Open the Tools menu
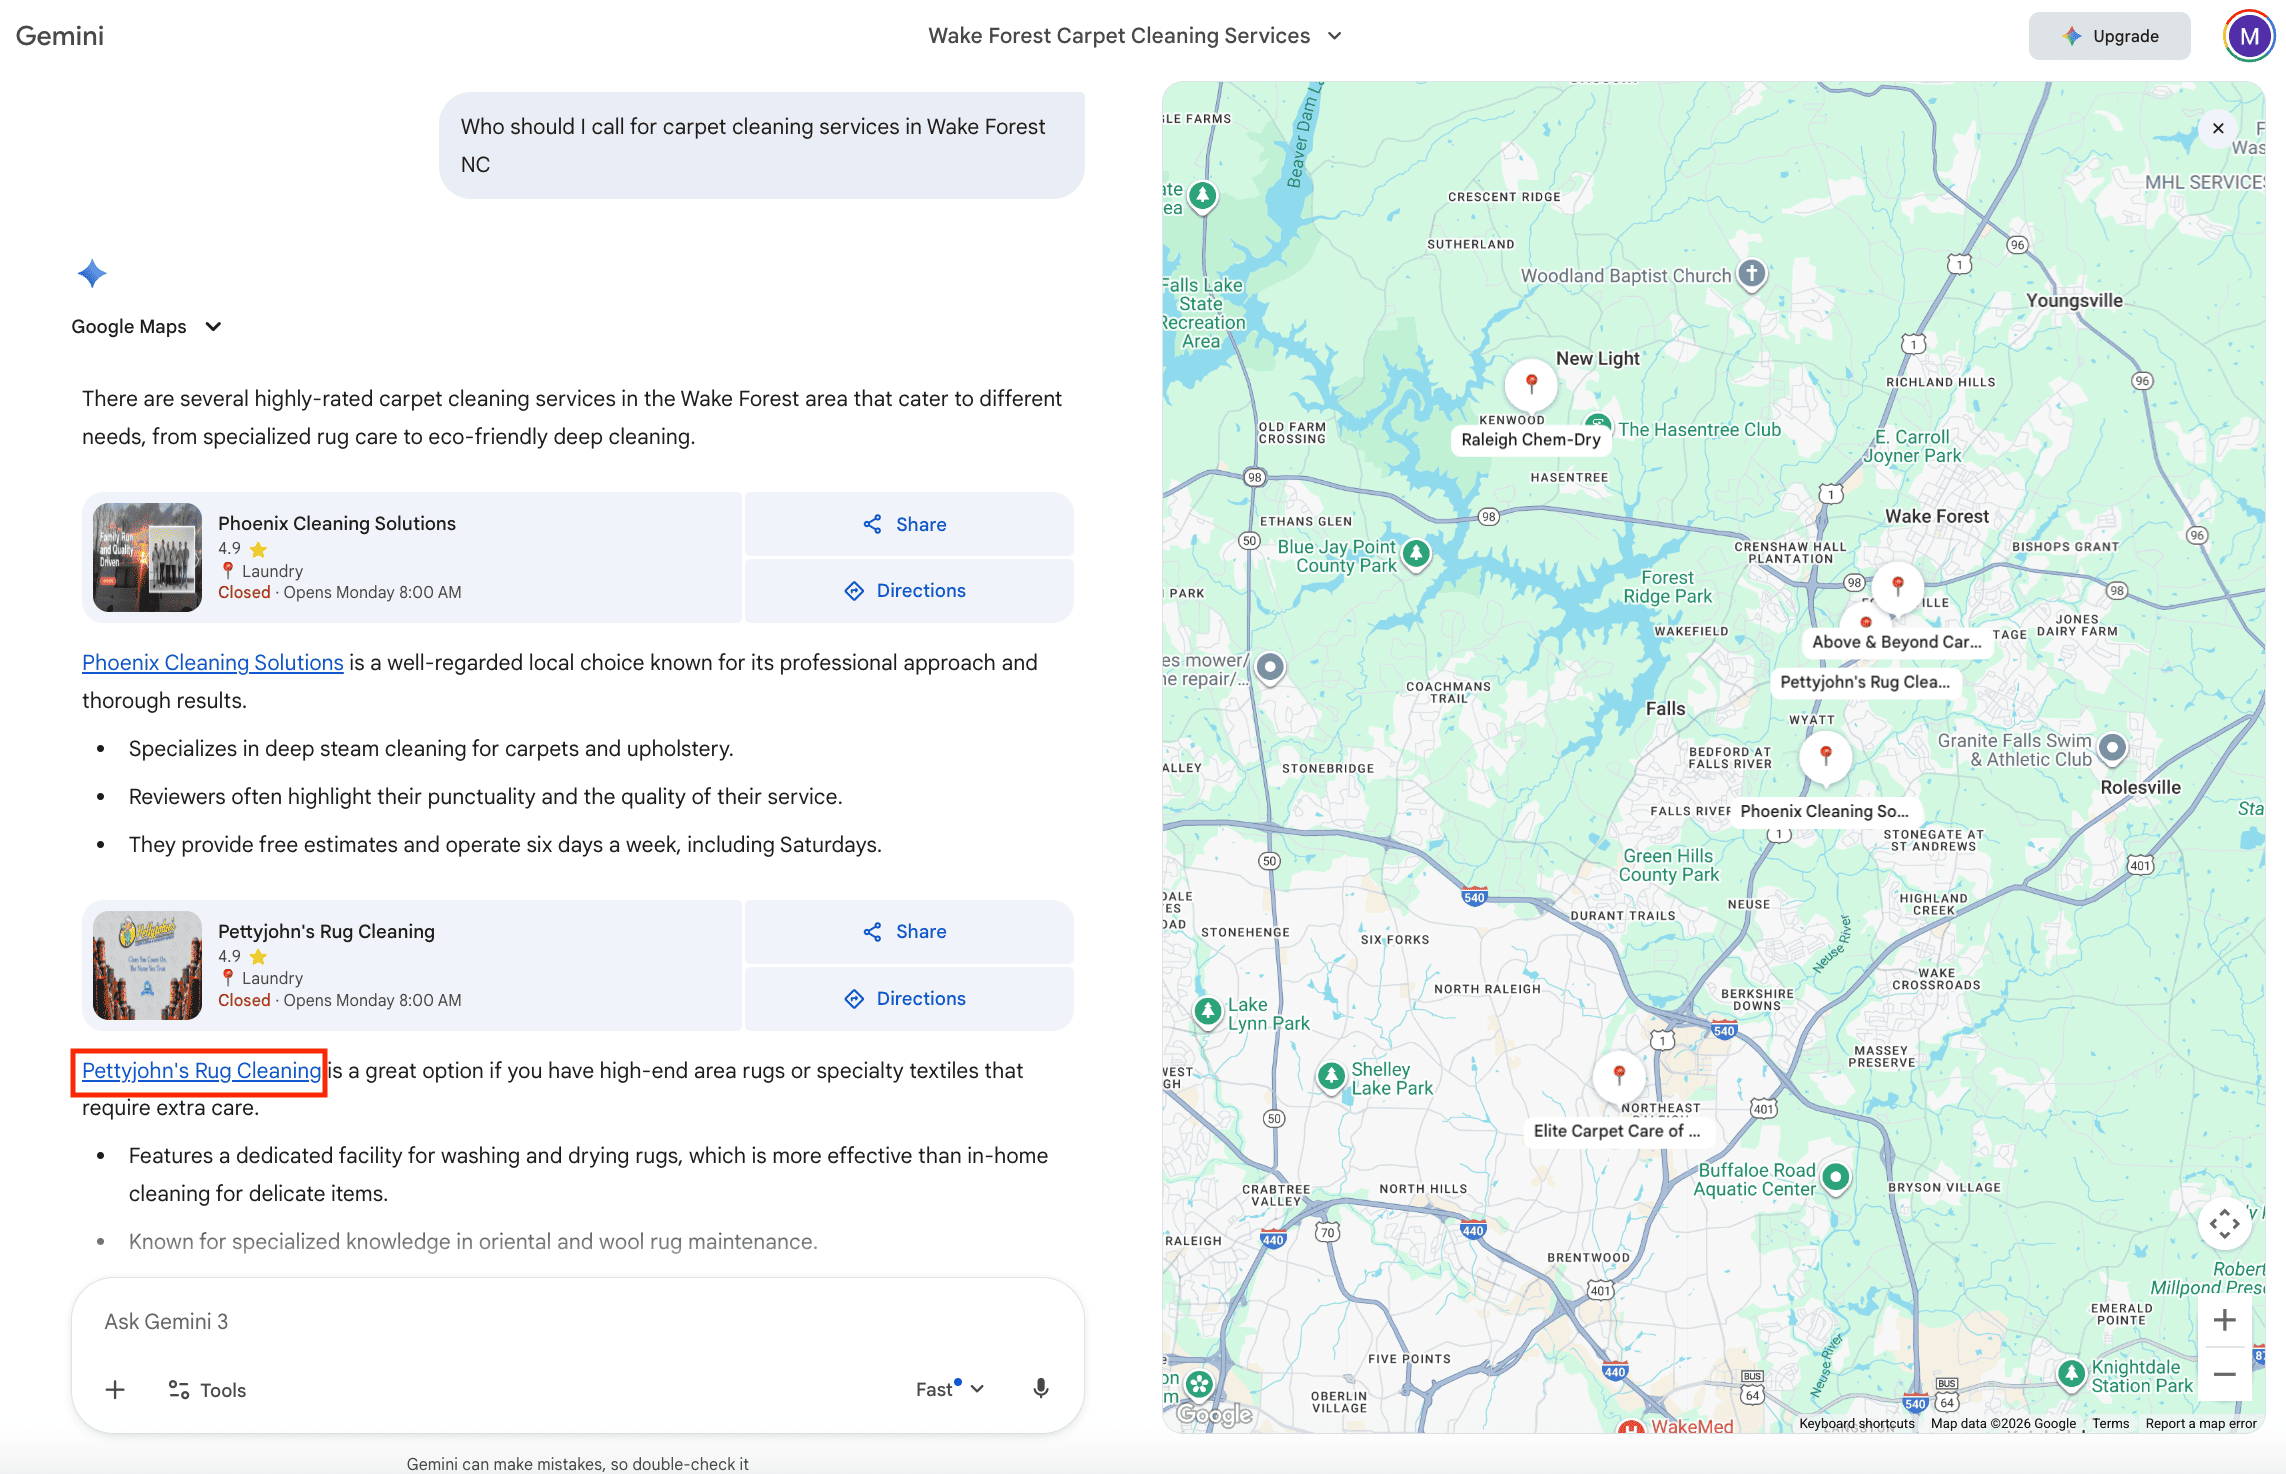 coord(208,1390)
